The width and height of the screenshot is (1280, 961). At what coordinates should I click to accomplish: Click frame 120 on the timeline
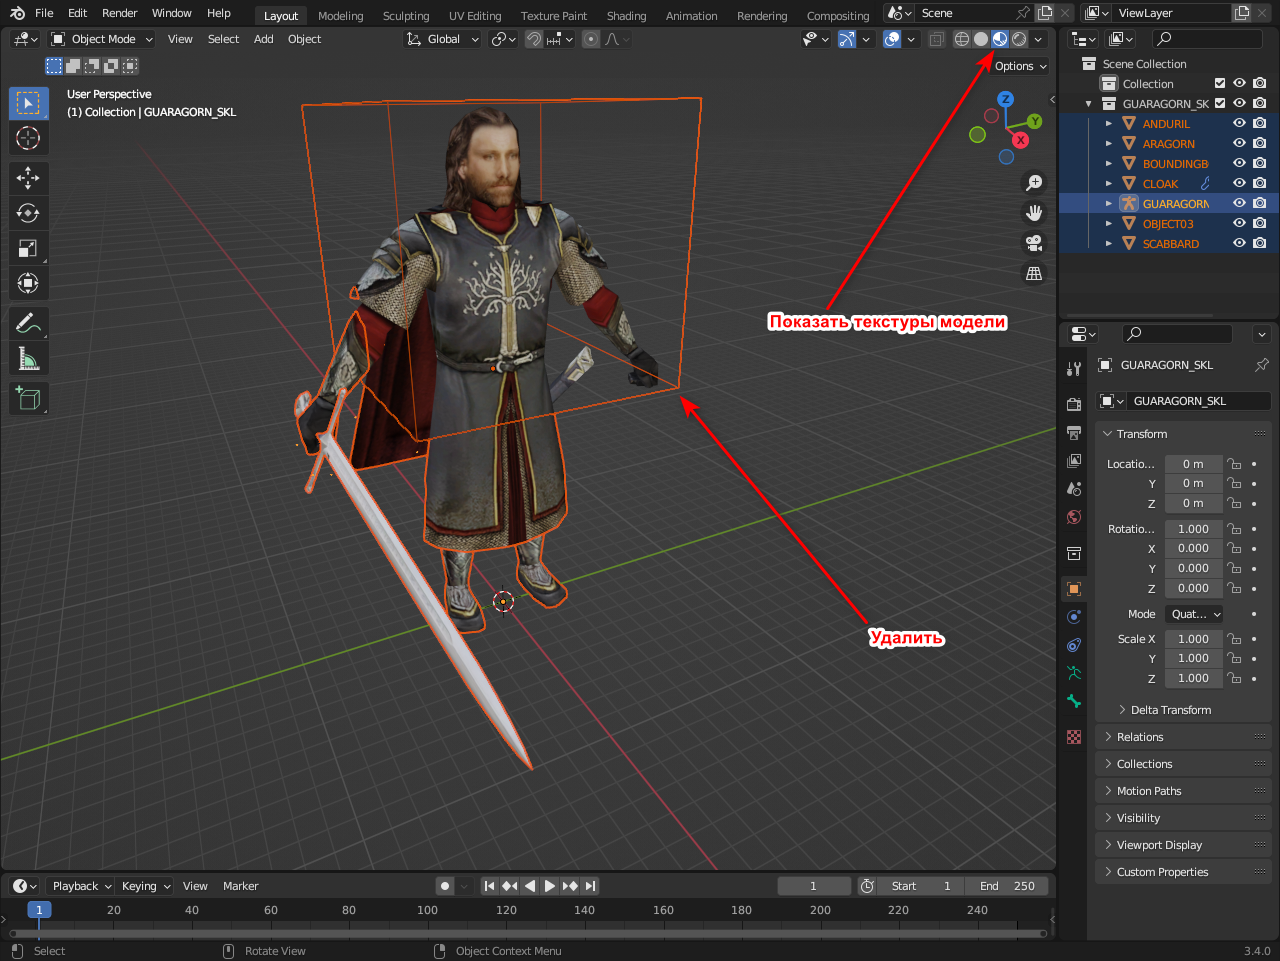coord(507,911)
